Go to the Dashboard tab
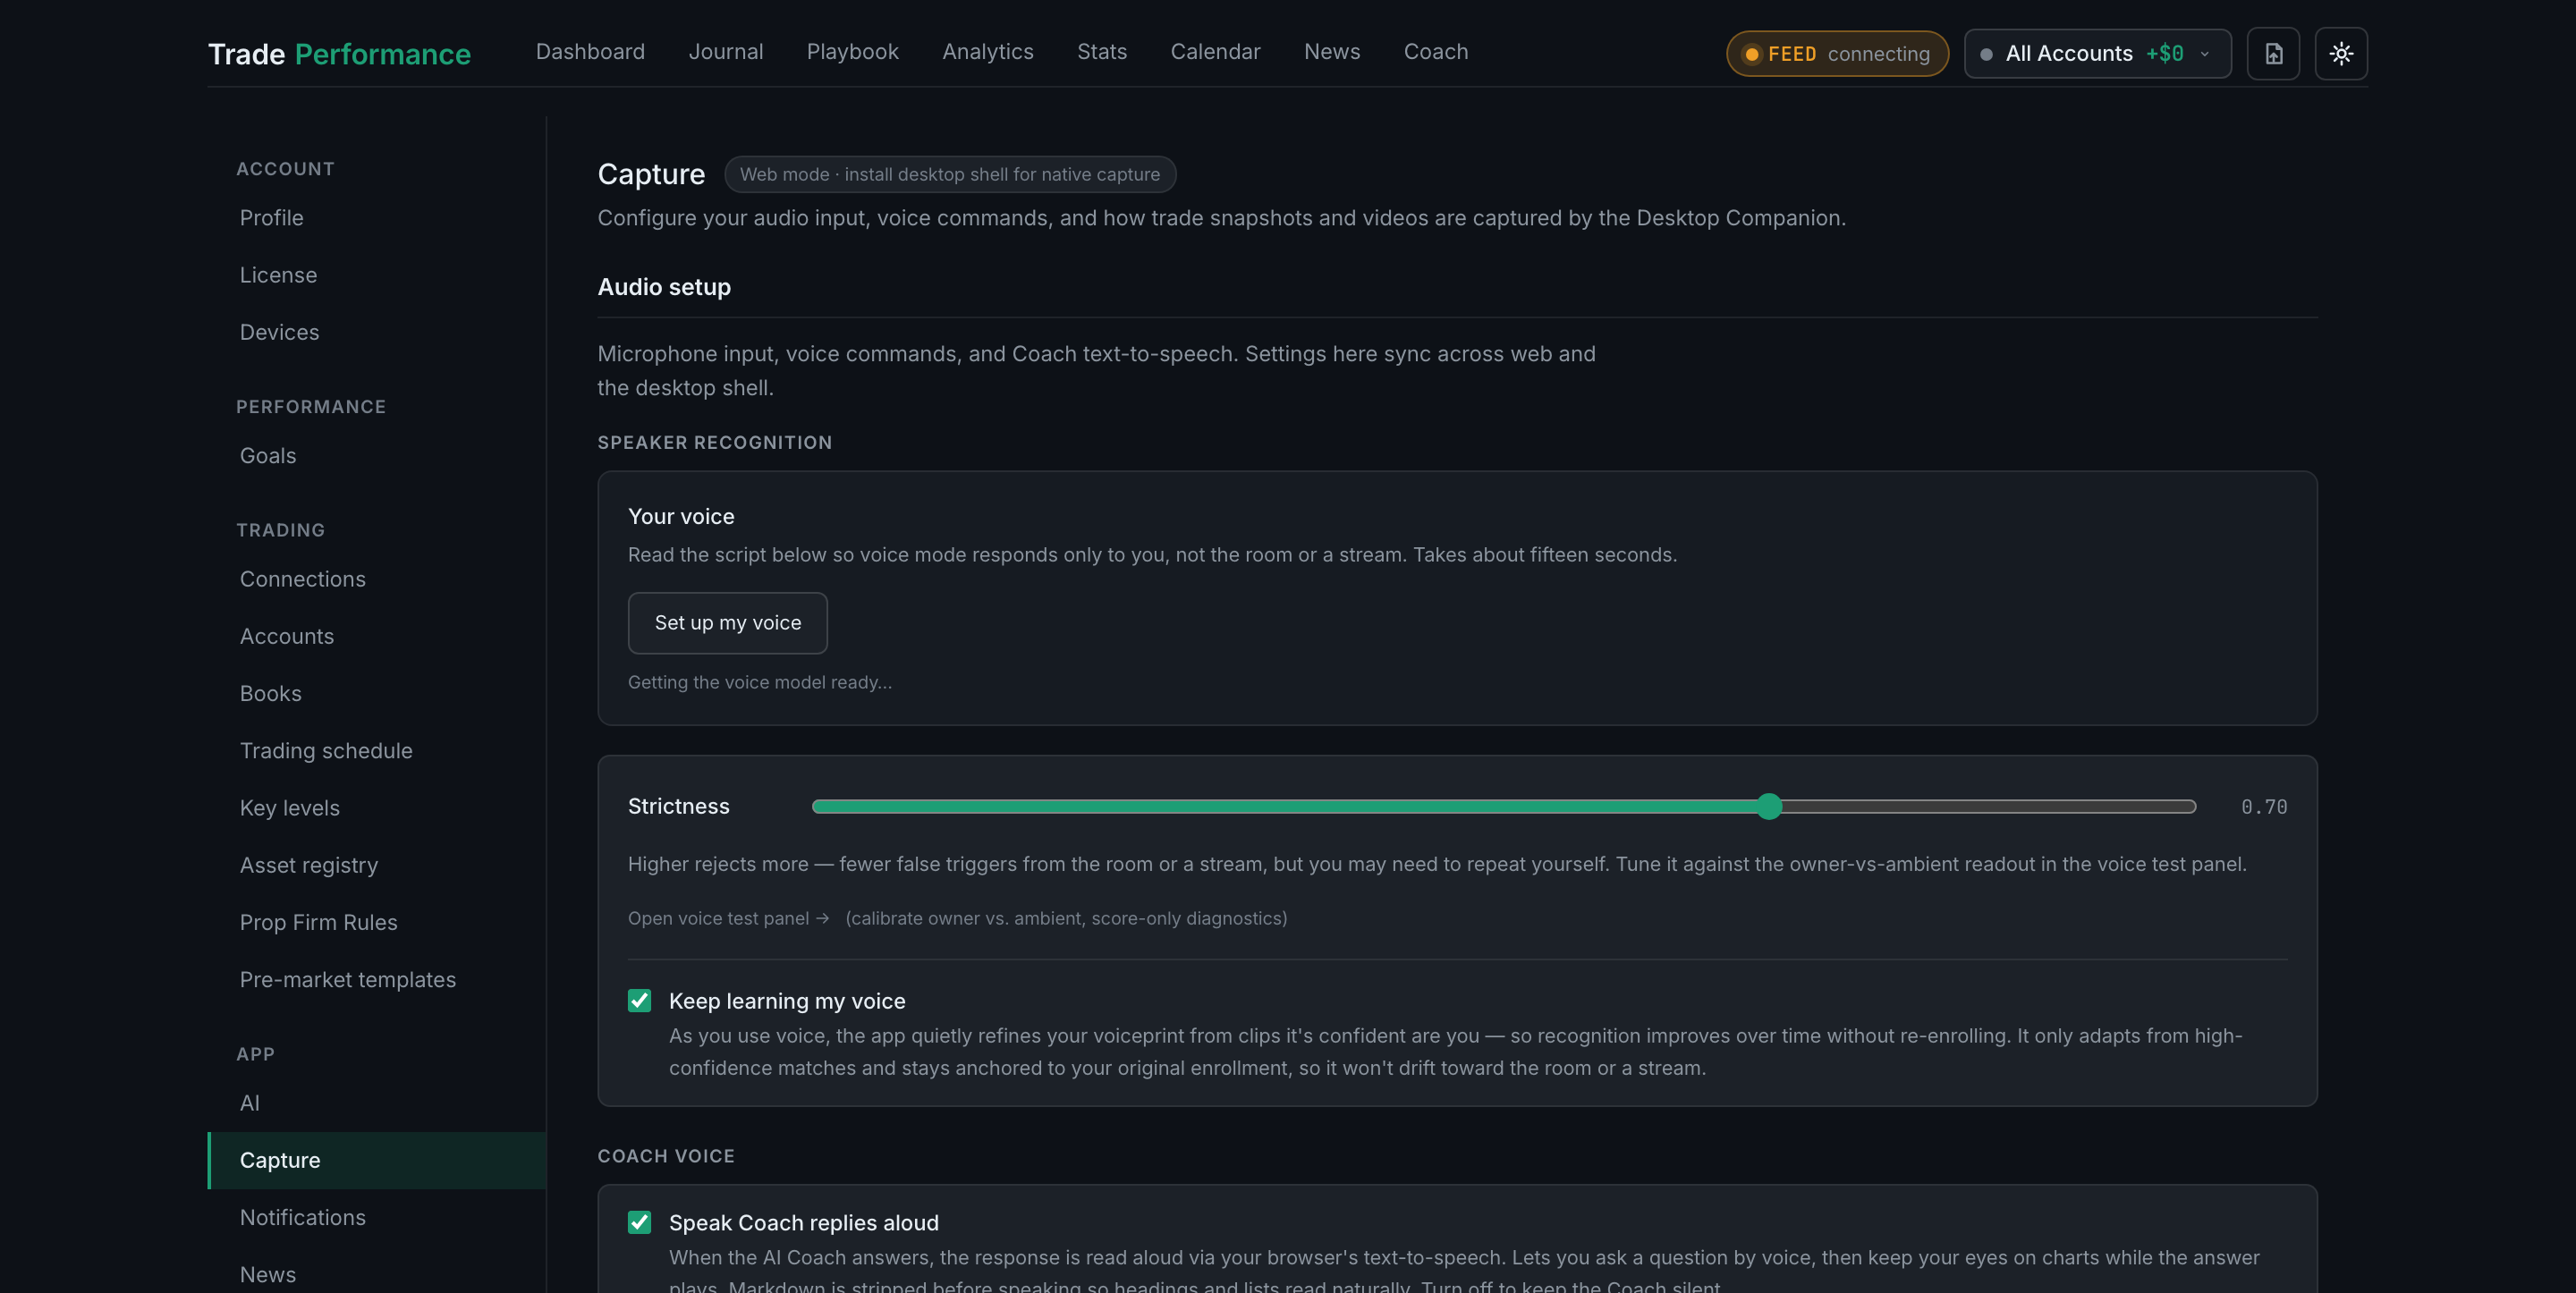 pos(590,52)
